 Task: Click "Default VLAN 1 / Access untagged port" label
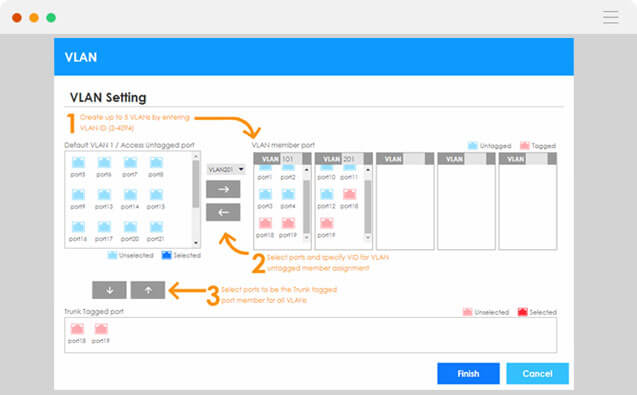(x=130, y=145)
